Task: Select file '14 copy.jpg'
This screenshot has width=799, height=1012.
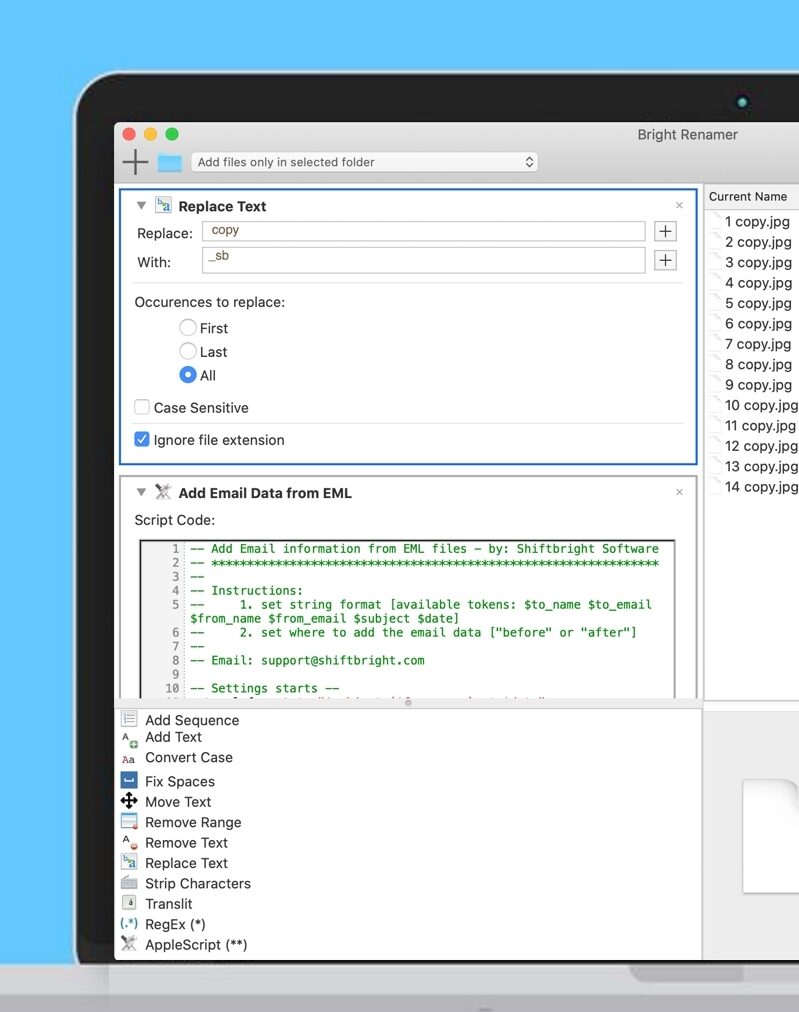Action: (762, 487)
